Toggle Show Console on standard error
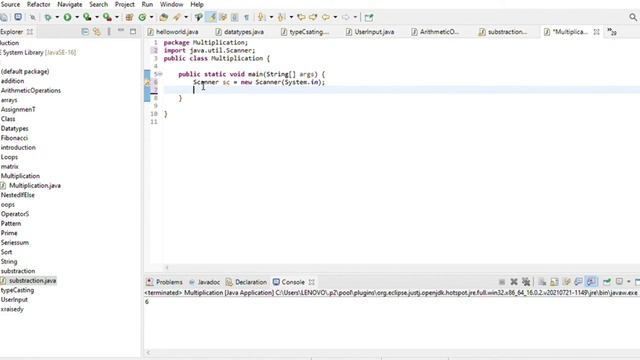This screenshot has height=360, width=640. (591, 282)
